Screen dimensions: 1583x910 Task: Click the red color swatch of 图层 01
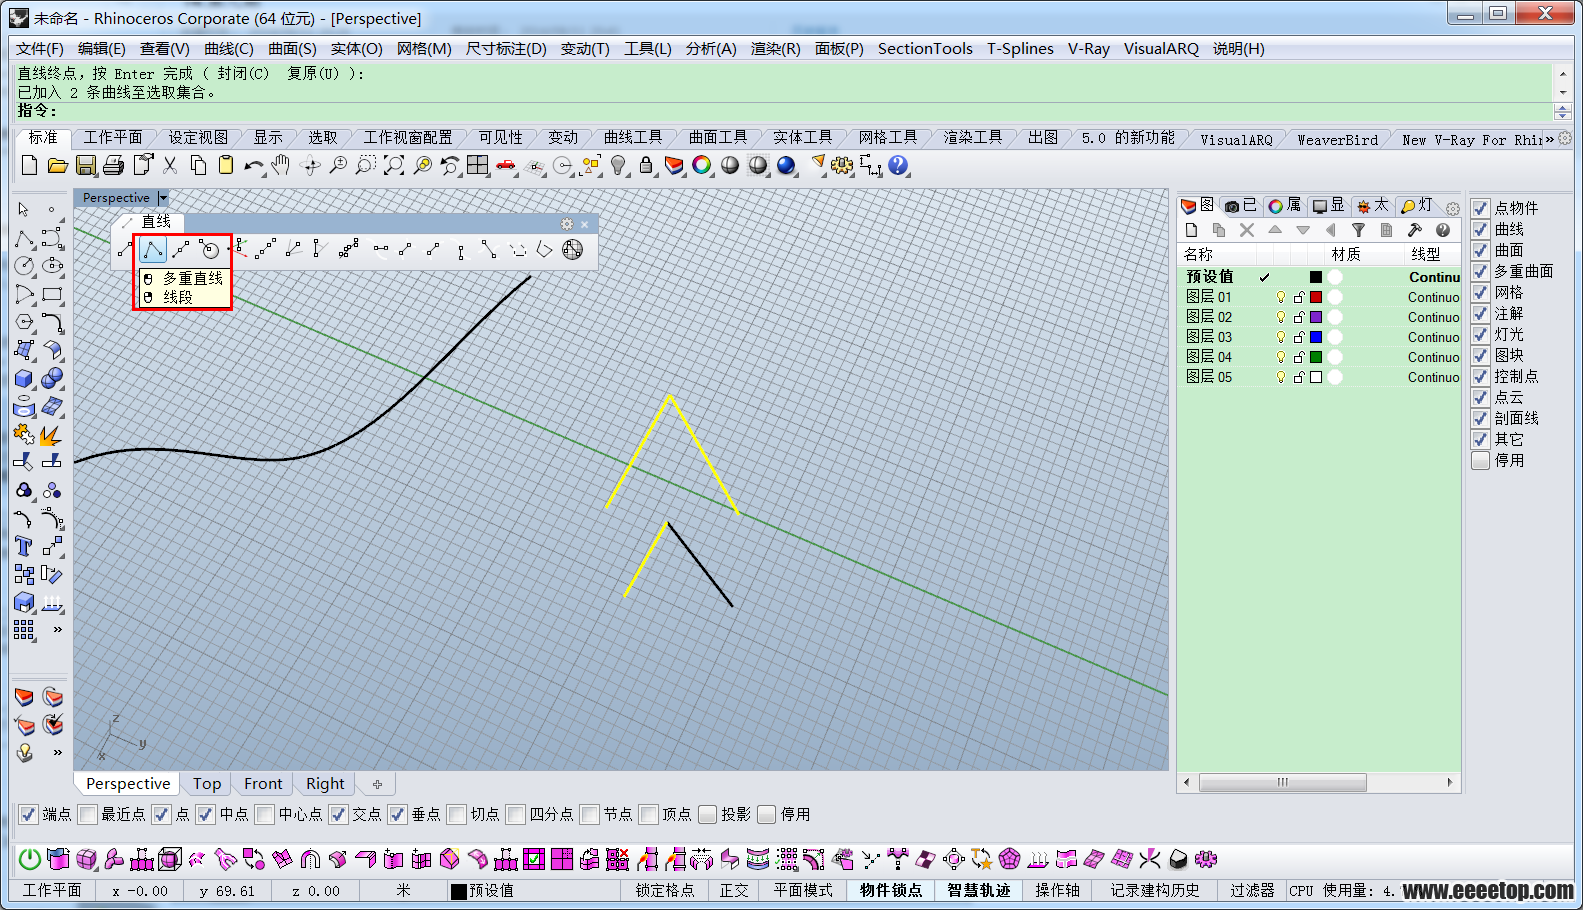1316,297
